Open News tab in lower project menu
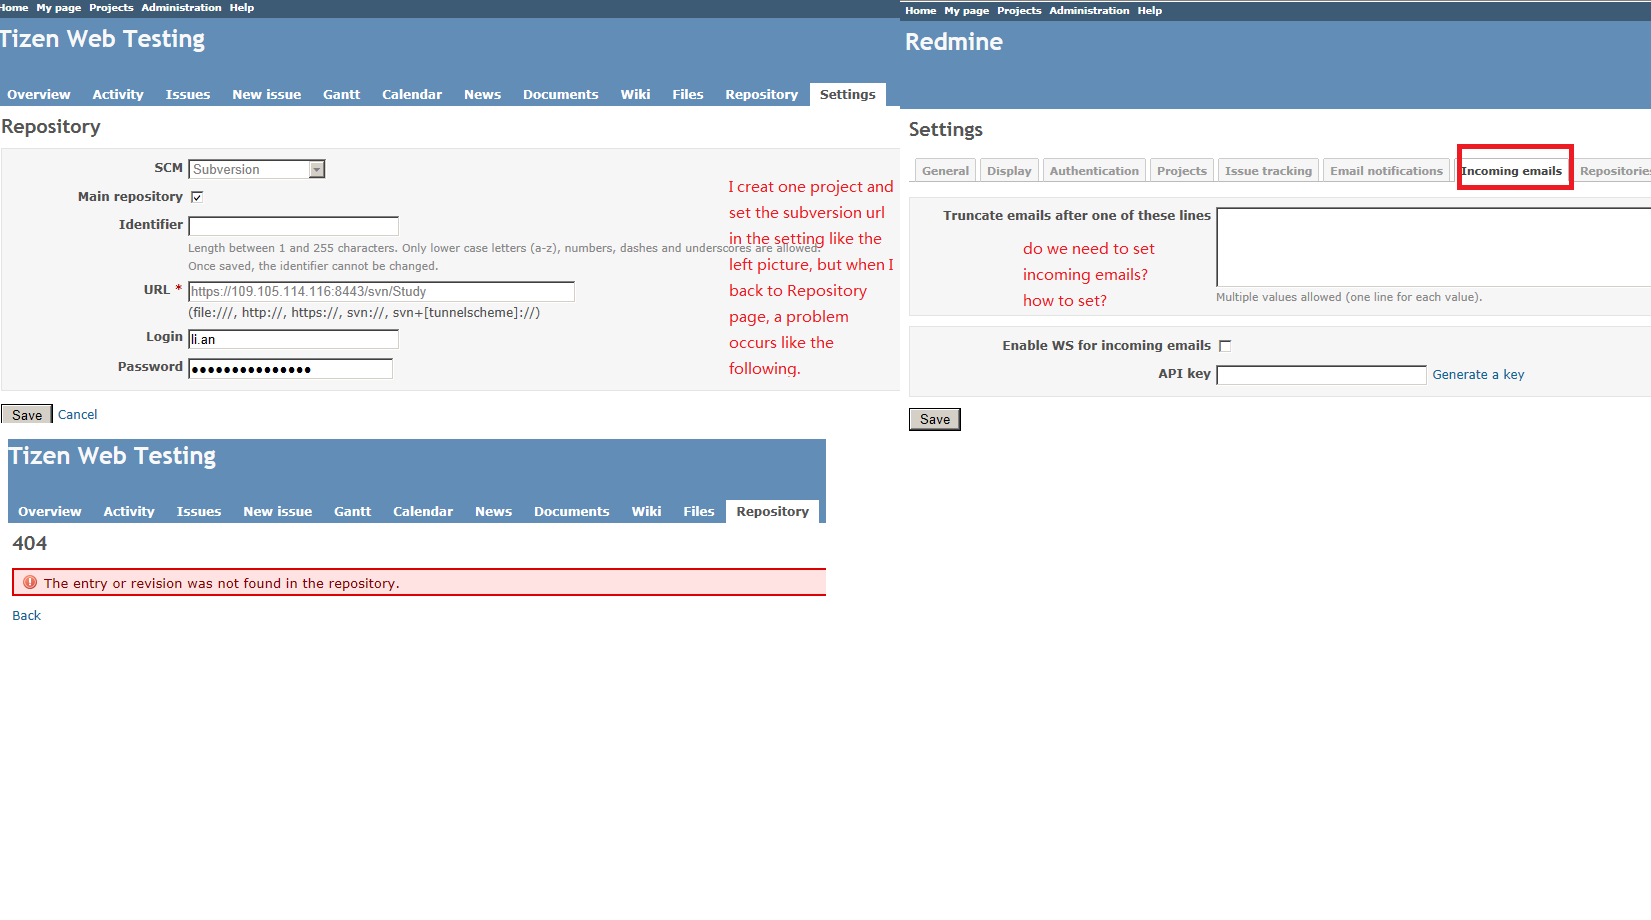 (x=493, y=511)
